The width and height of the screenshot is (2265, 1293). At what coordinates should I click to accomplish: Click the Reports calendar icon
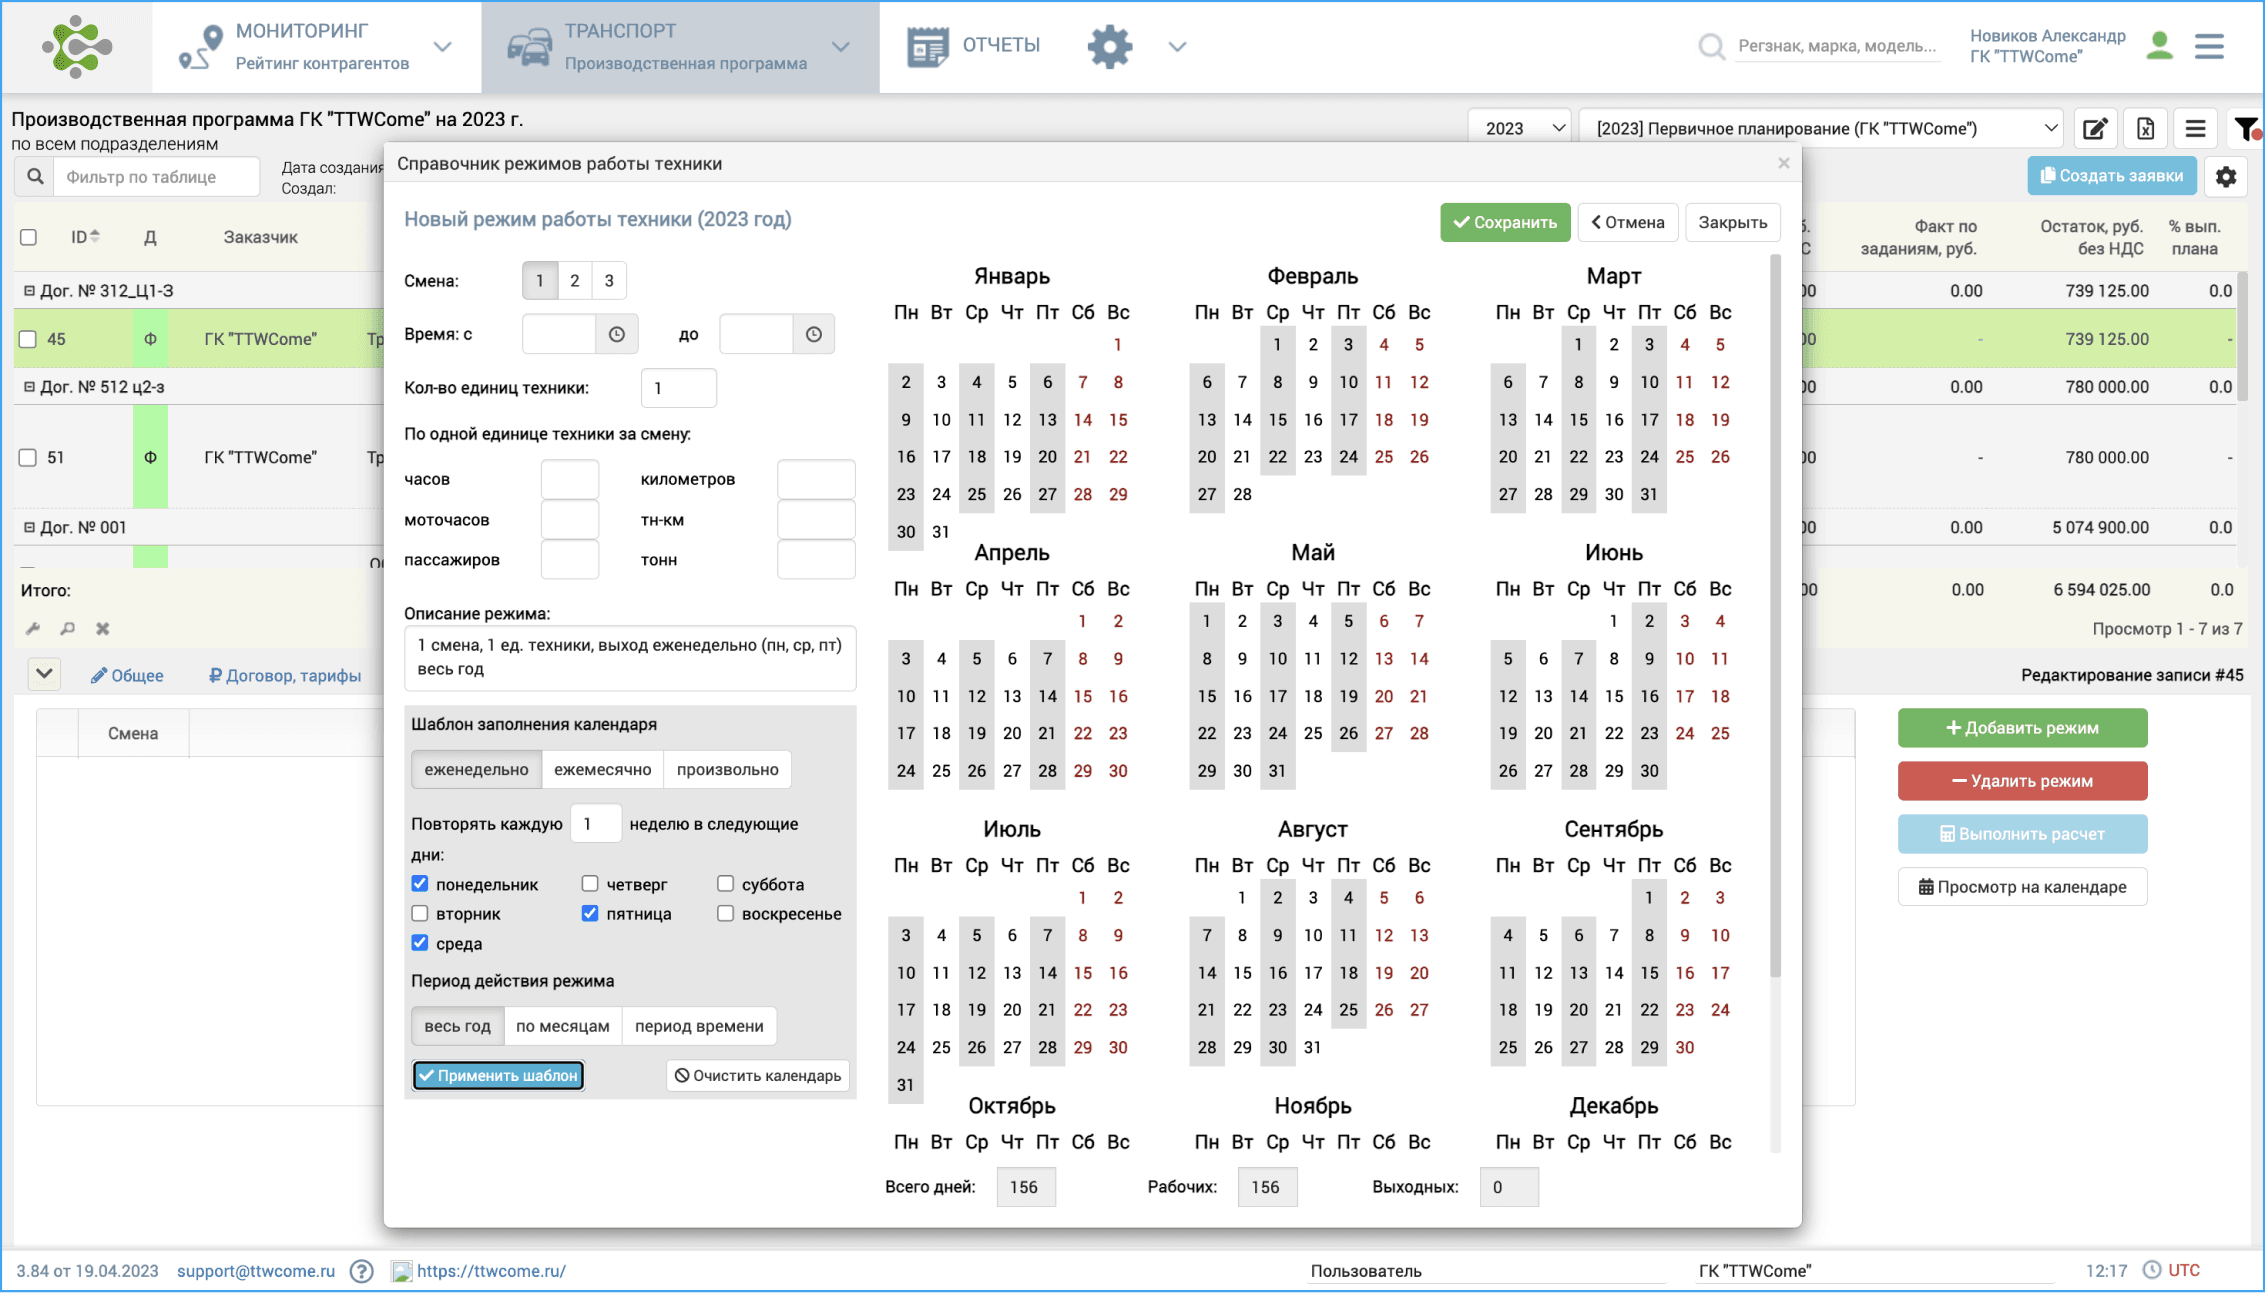(x=927, y=46)
